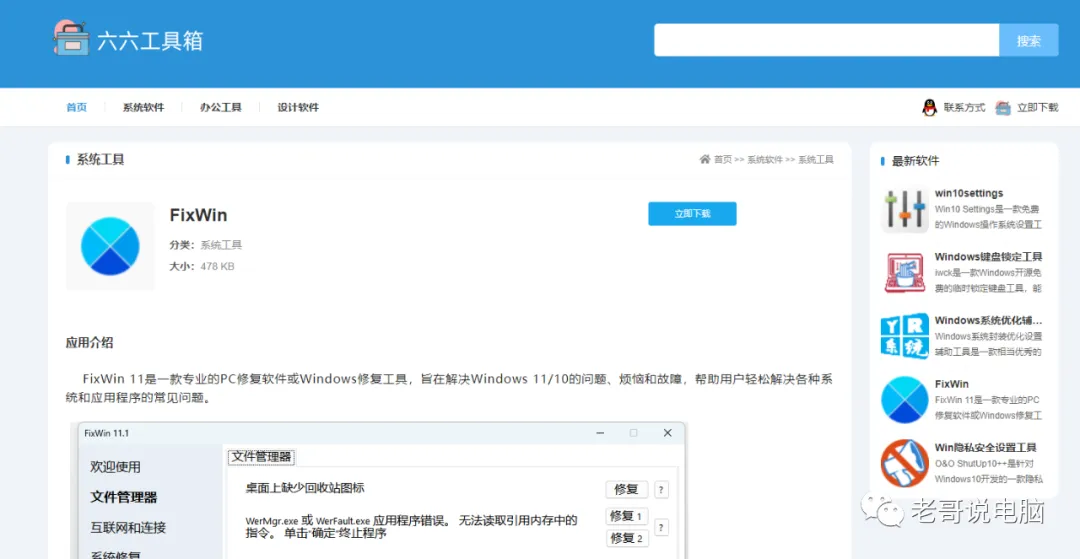Click the 系统工具 category value
The width and height of the screenshot is (1080, 559).
tap(221, 245)
